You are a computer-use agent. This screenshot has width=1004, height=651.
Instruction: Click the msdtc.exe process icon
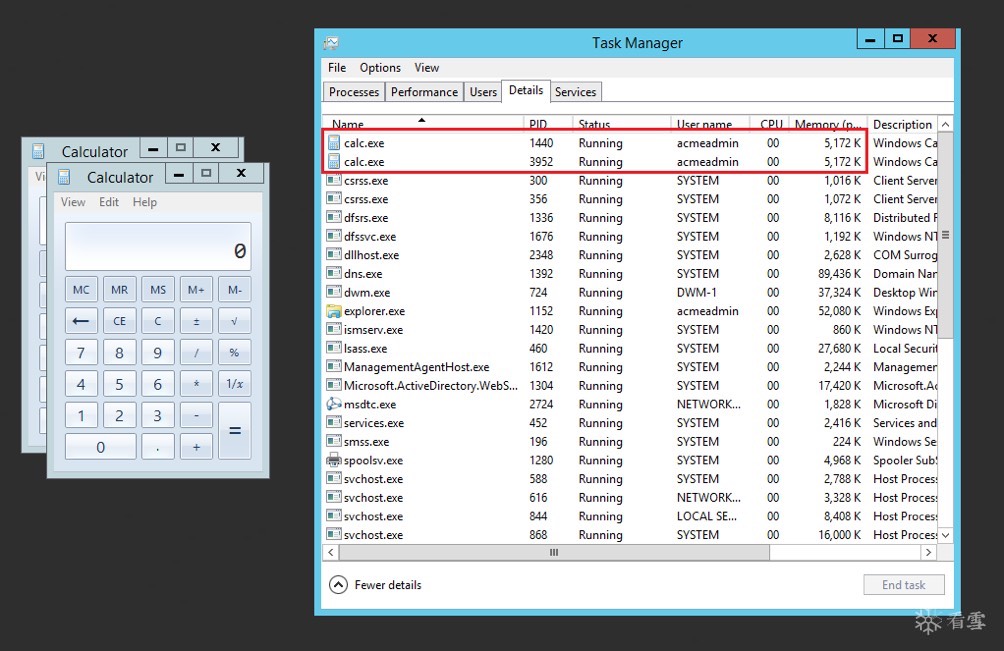pos(334,404)
